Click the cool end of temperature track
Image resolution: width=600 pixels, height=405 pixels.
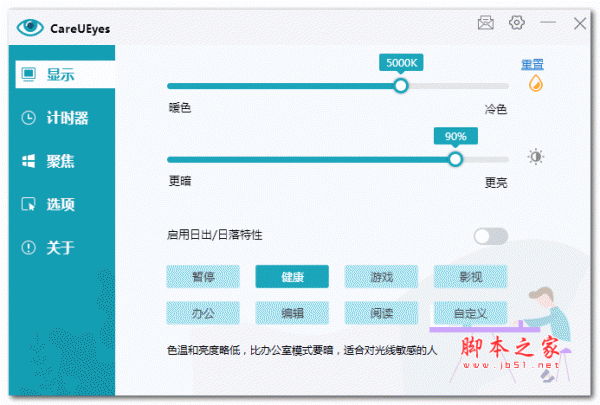coord(504,86)
